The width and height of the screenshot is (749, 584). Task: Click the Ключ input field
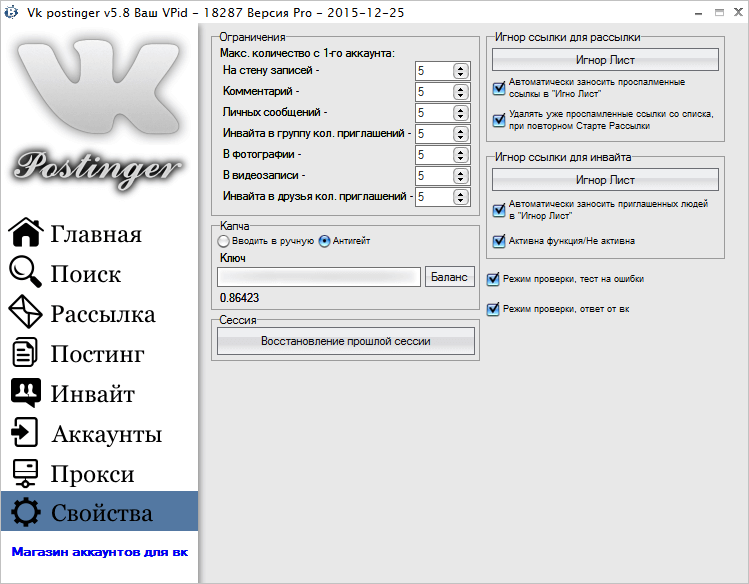[319, 277]
